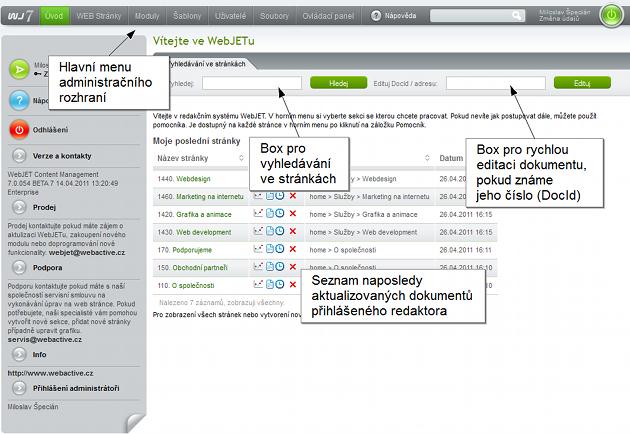Viewport: 630px width, 434px height.
Task: Expand the Přihlášení administrátoři section
Action: tap(19, 388)
